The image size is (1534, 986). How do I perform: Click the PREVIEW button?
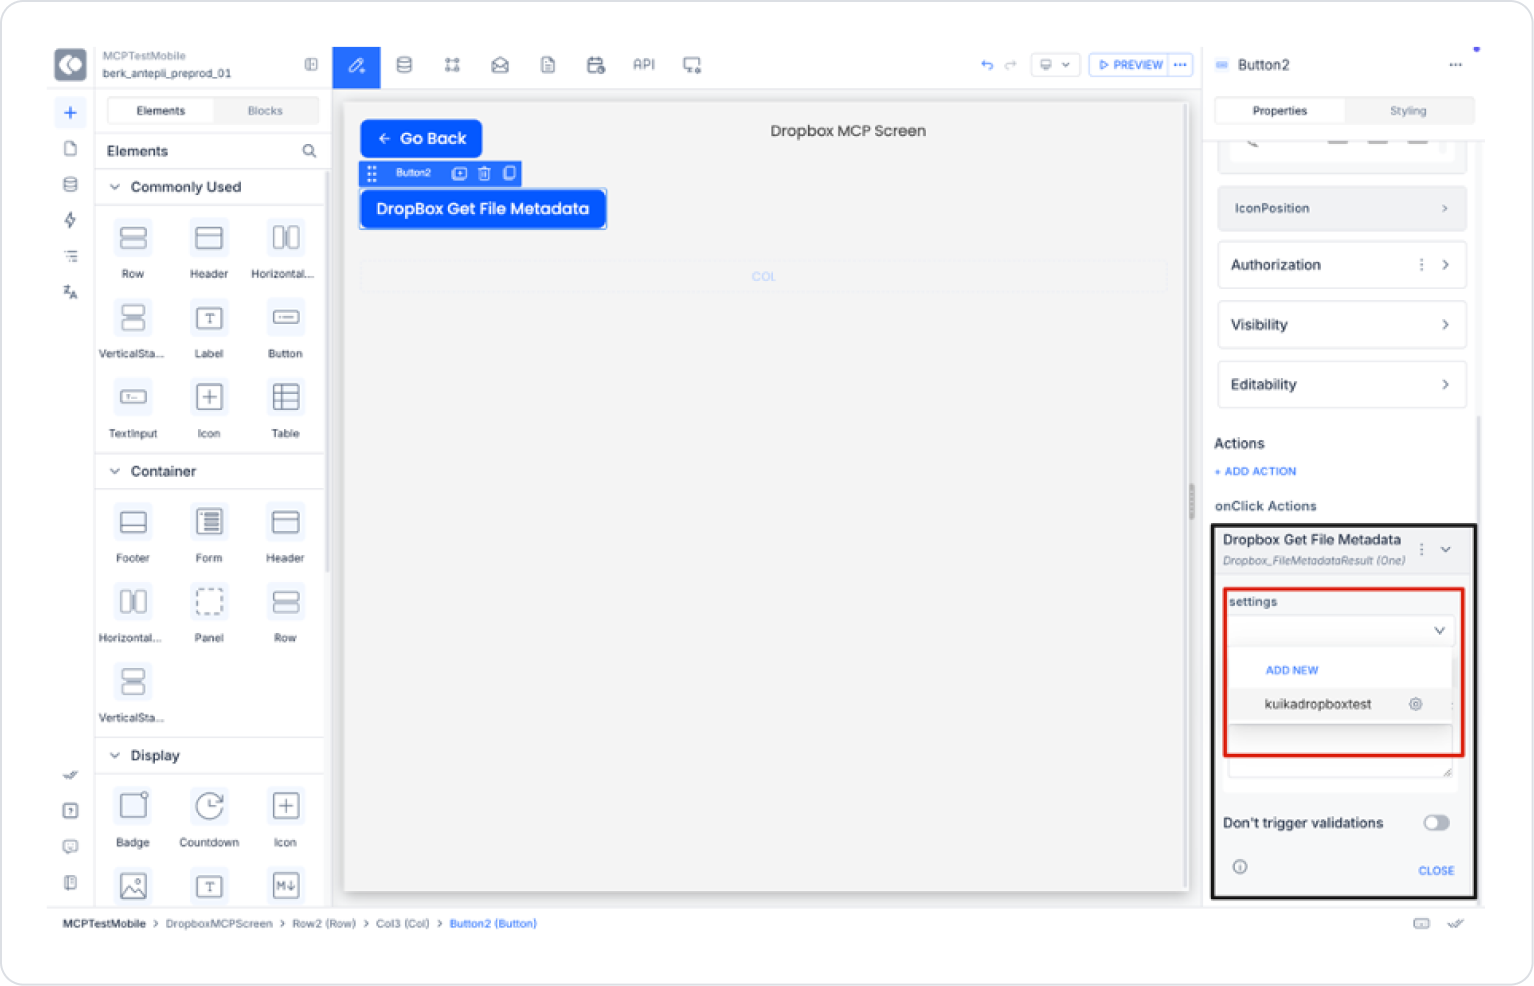[1130, 65]
